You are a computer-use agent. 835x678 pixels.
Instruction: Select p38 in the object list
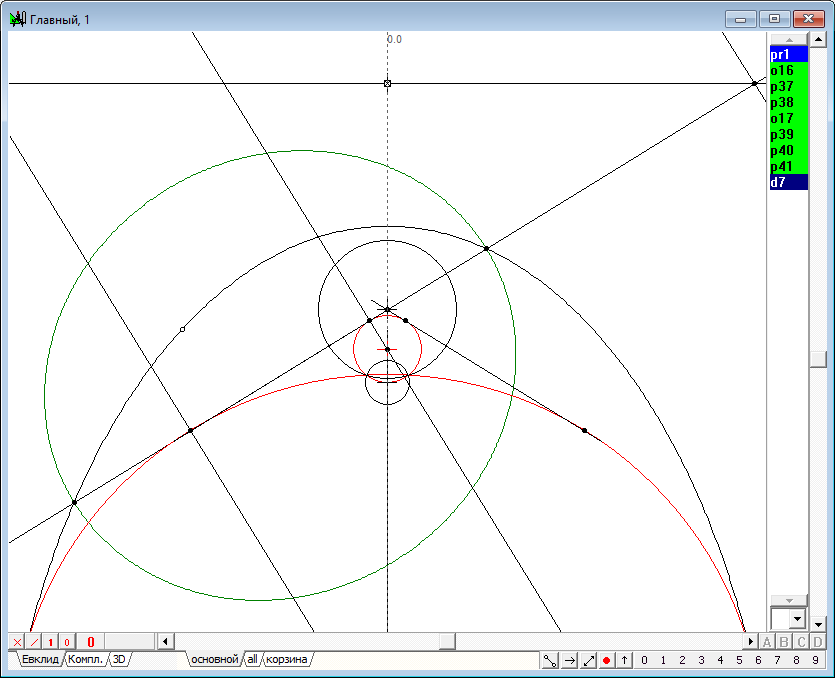pyautogui.click(x=789, y=102)
